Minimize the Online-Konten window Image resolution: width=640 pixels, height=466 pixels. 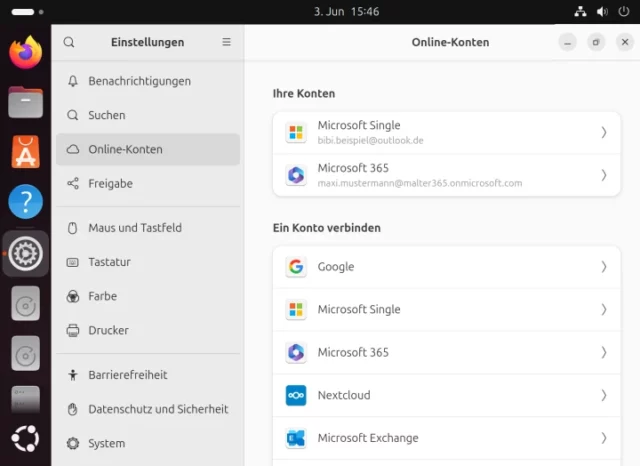point(567,42)
